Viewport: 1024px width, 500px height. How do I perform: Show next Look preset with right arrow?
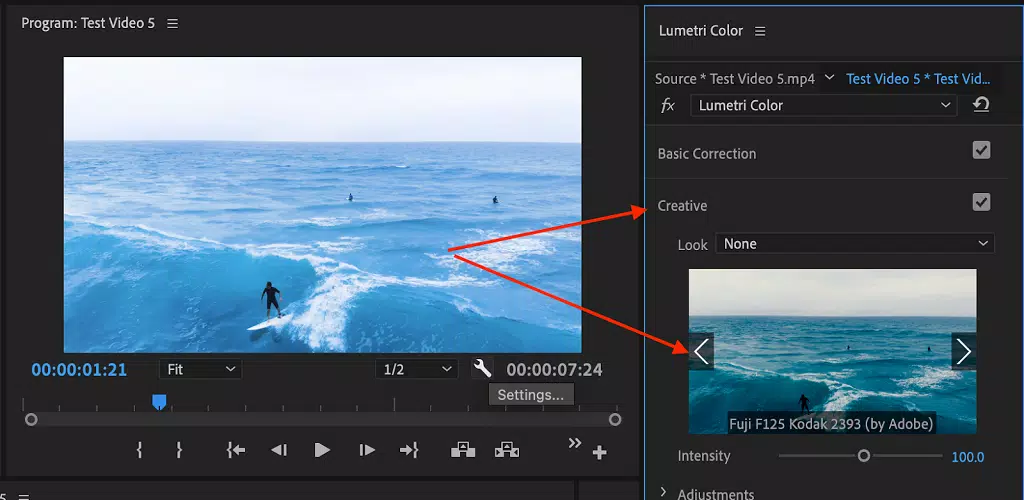964,352
